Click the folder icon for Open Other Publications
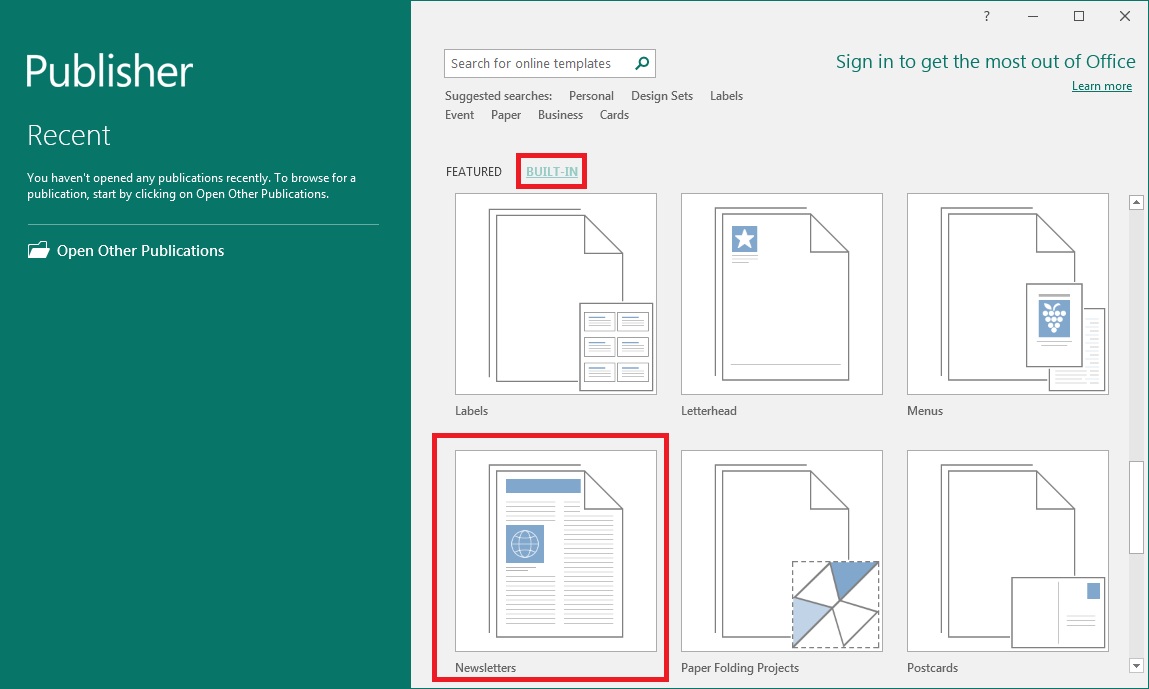Screen dimensions: 1149x689 [x=38, y=250]
